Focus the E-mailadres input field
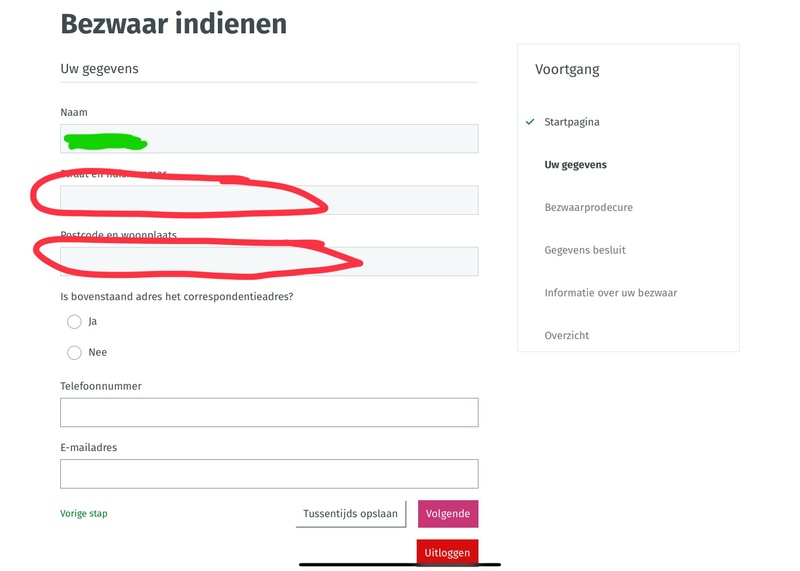This screenshot has height=571, width=800. pyautogui.click(x=269, y=474)
